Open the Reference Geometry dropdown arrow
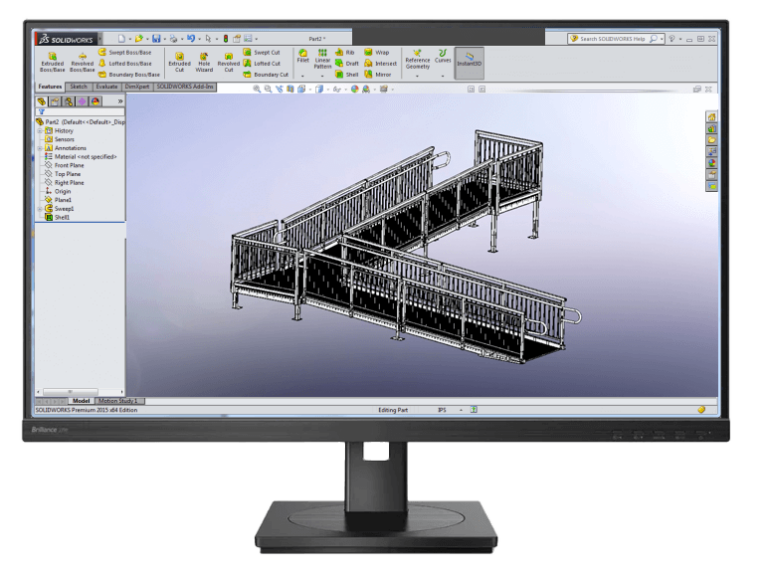The height and width of the screenshot is (575, 768). [417, 76]
